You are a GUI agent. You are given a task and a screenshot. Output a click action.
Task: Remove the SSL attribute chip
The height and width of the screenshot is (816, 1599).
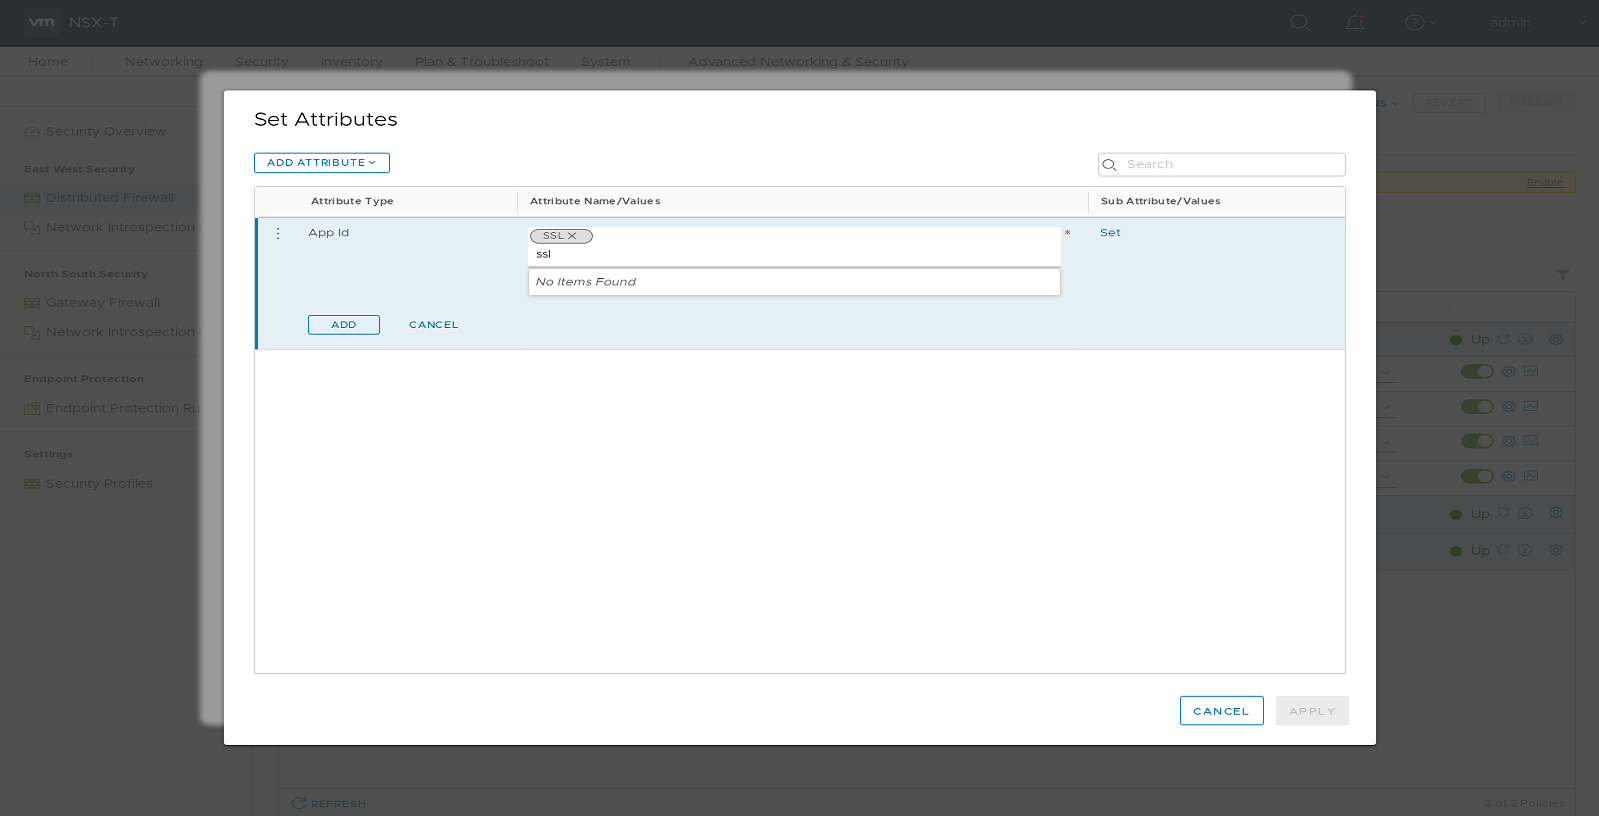click(x=573, y=237)
